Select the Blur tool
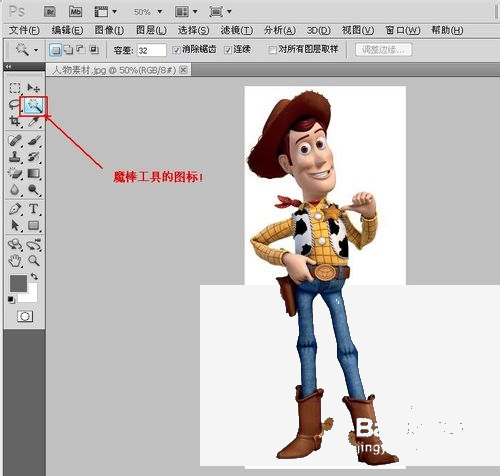Viewport: 500px width, 476px height. click(x=15, y=190)
